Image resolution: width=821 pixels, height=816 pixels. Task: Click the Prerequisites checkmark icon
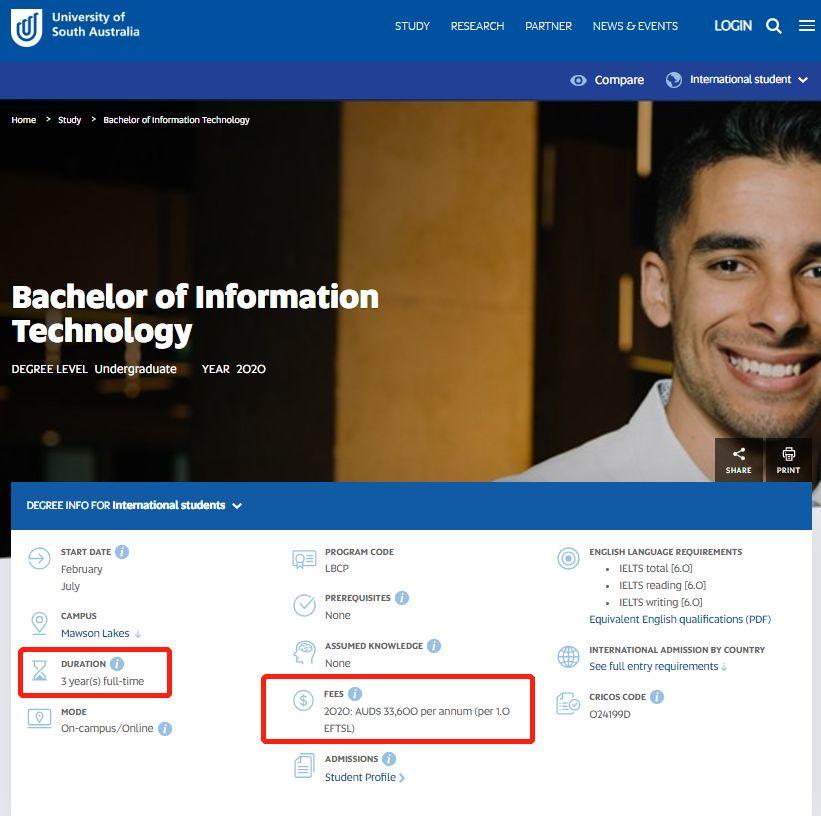304,605
